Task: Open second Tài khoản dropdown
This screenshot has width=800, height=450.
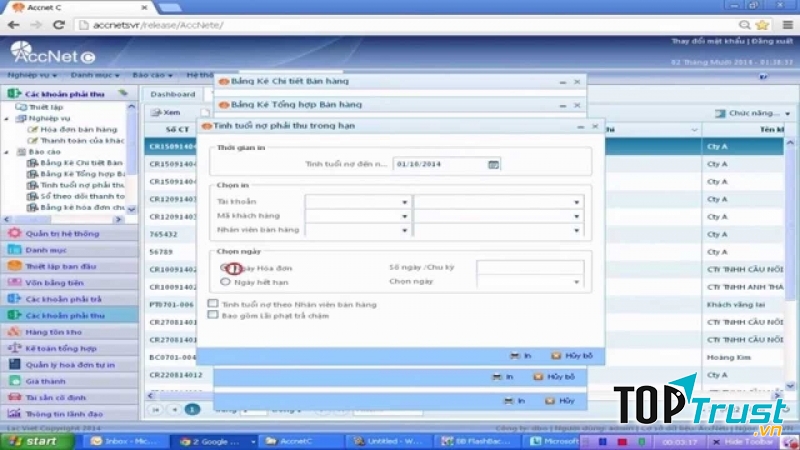Action: point(576,202)
